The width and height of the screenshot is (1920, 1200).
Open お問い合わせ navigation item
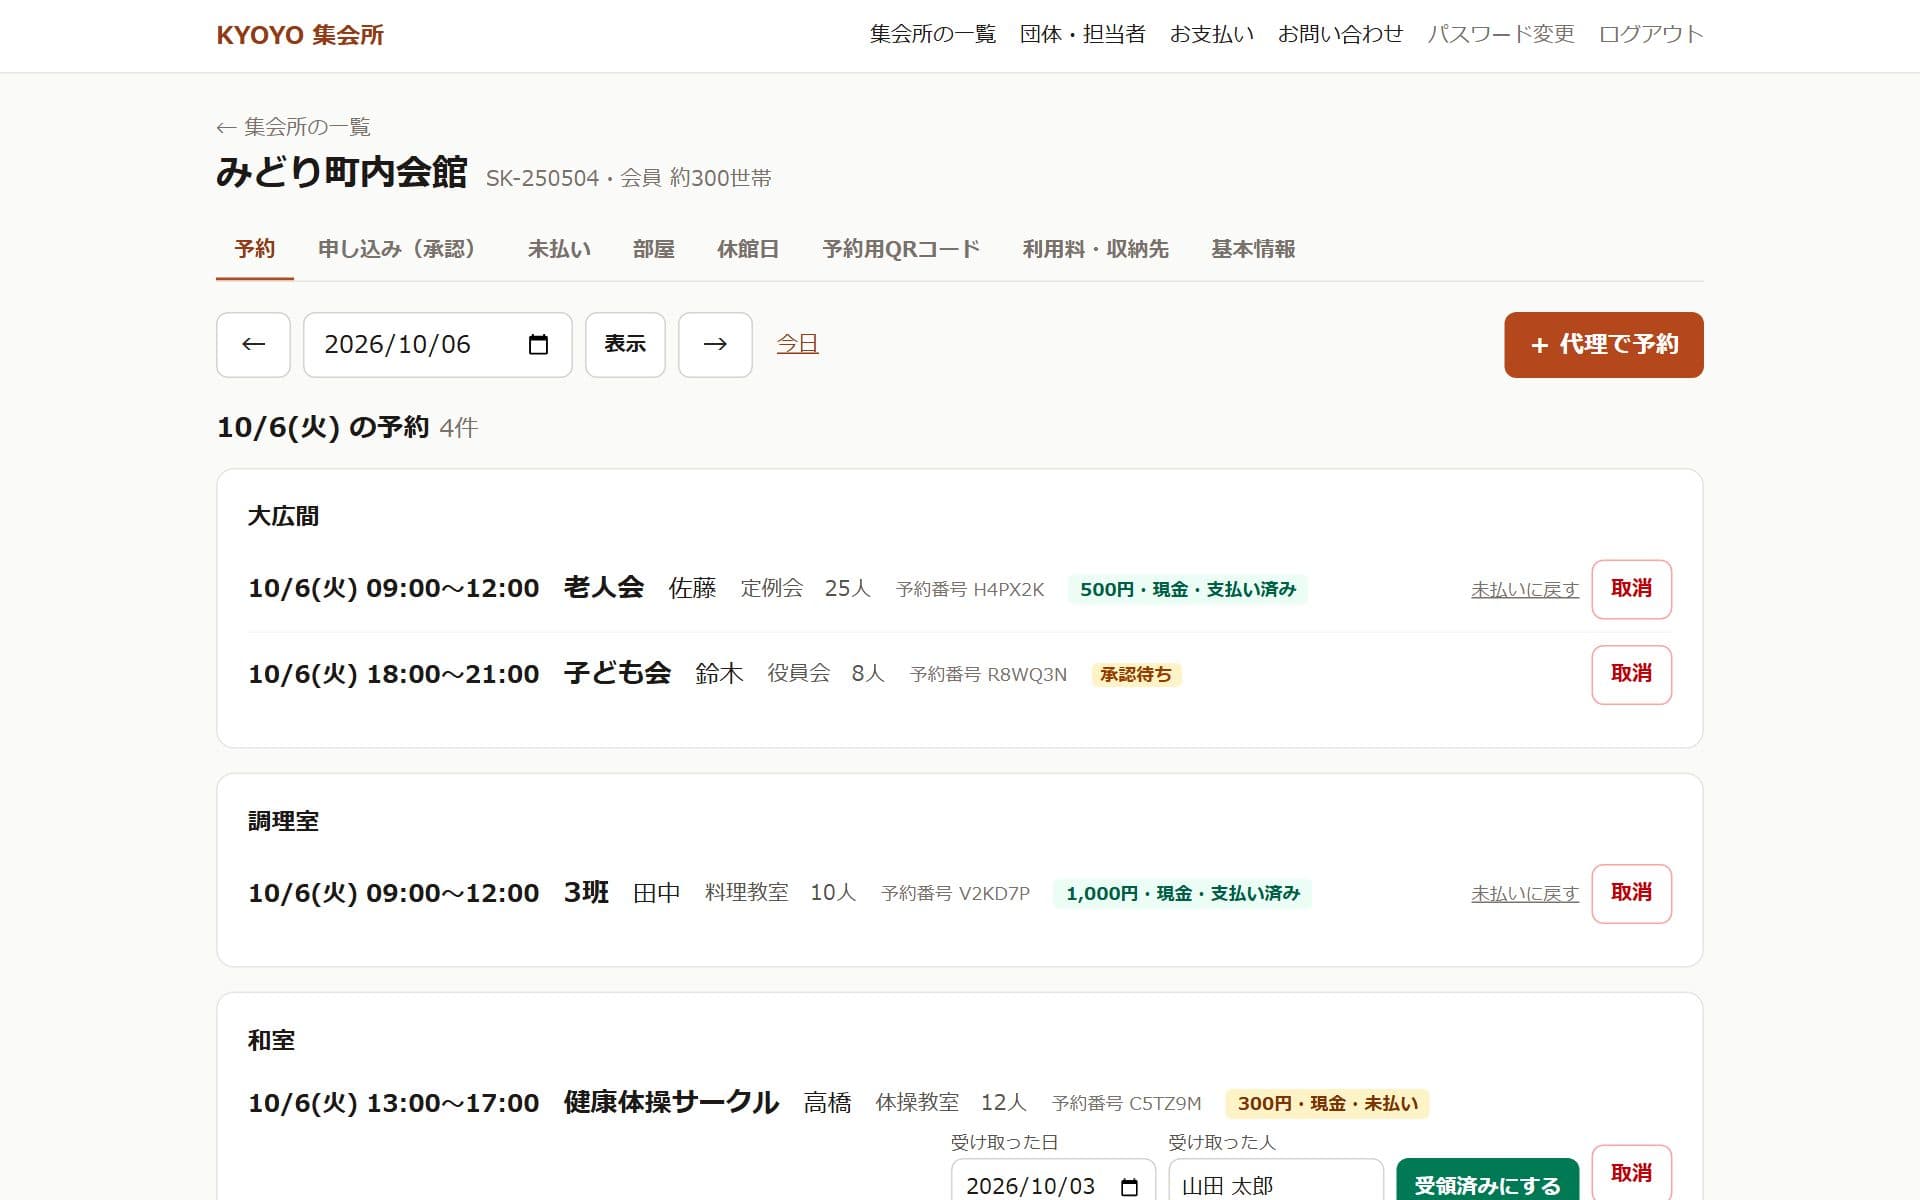point(1340,34)
